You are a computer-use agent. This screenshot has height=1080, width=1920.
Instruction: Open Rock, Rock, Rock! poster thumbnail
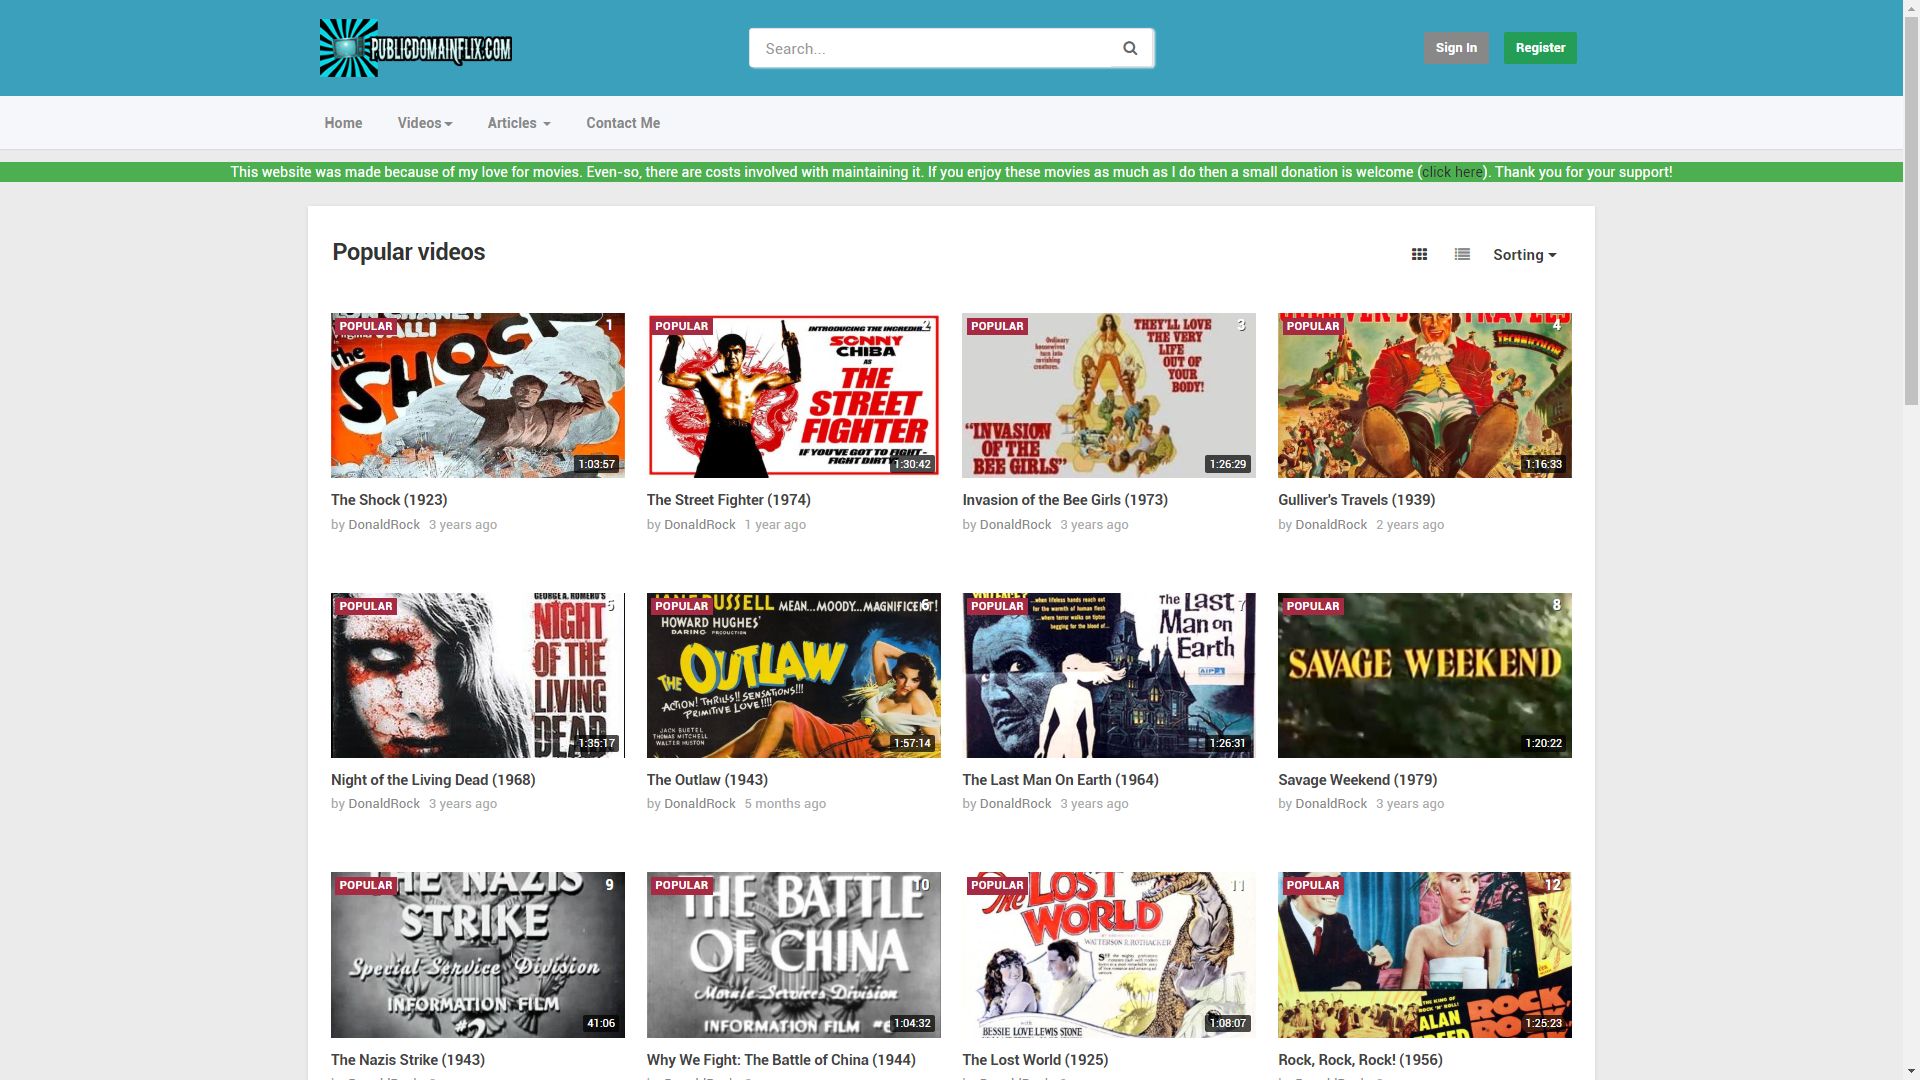point(1425,955)
